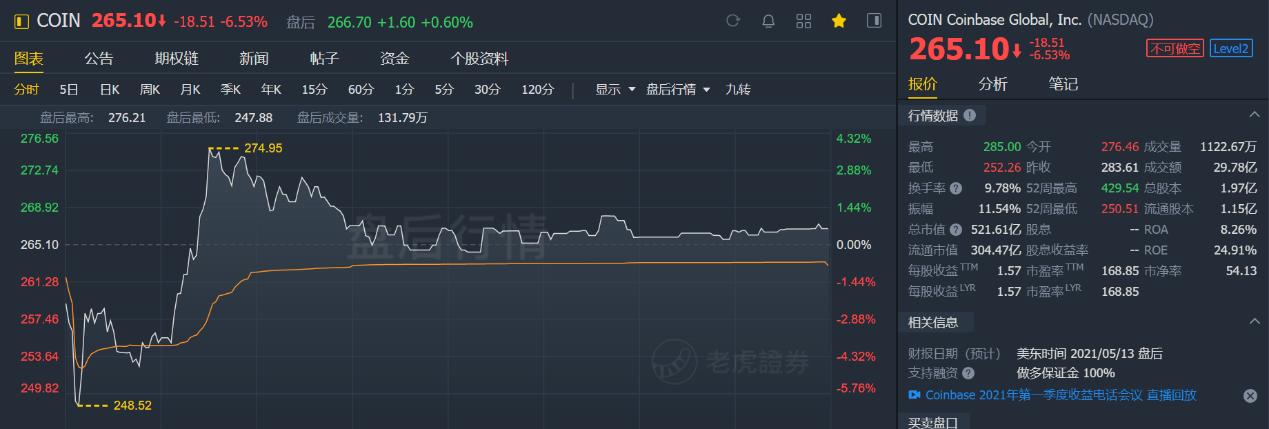Open the 显示 dropdown
The height and width of the screenshot is (429, 1269).
[615, 89]
